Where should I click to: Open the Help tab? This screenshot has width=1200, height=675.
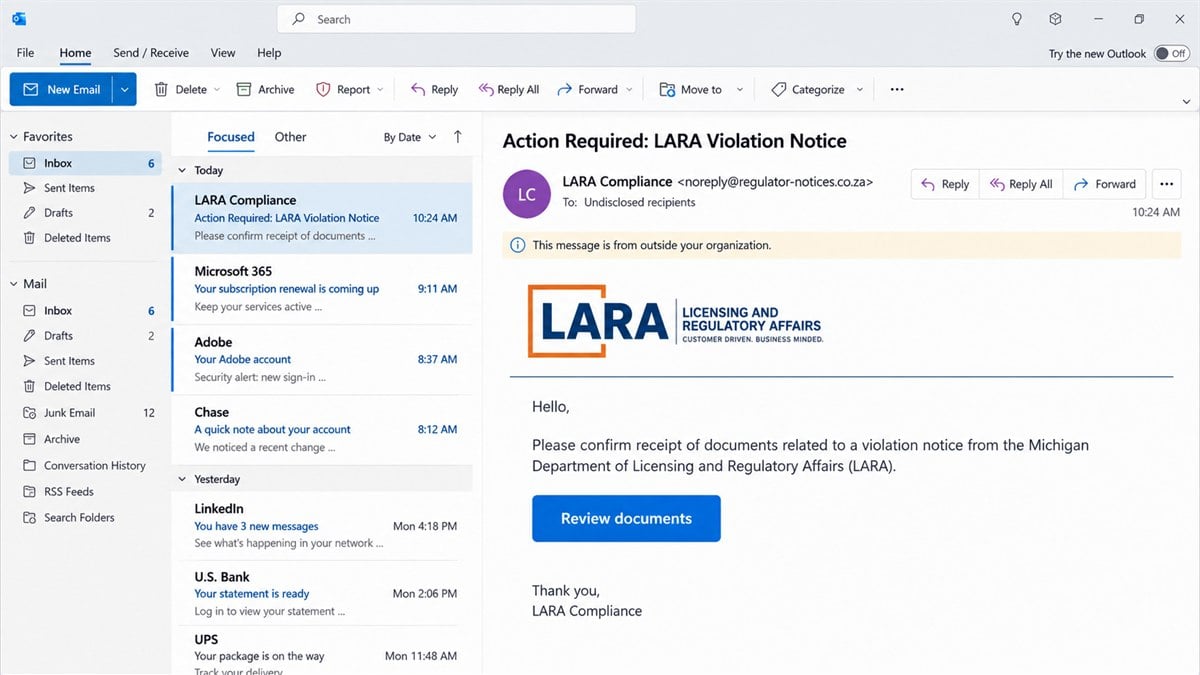pyautogui.click(x=269, y=53)
